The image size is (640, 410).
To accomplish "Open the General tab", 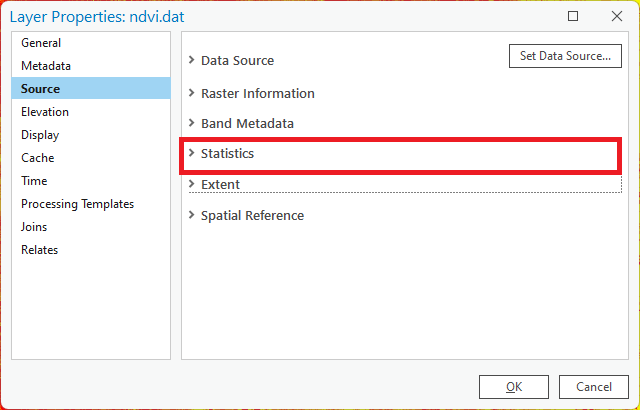I will 41,43.
